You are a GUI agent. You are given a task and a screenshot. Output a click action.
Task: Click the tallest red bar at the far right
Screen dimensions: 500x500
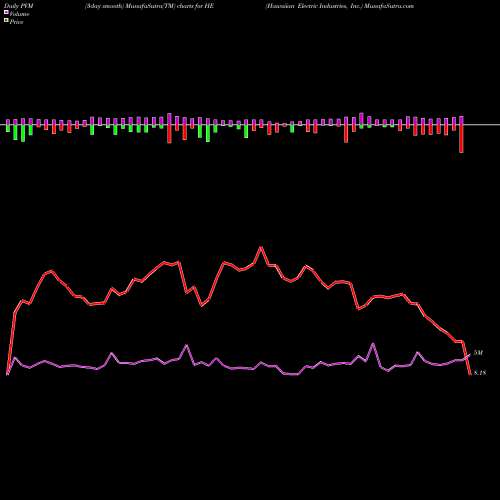pyautogui.click(x=461, y=138)
